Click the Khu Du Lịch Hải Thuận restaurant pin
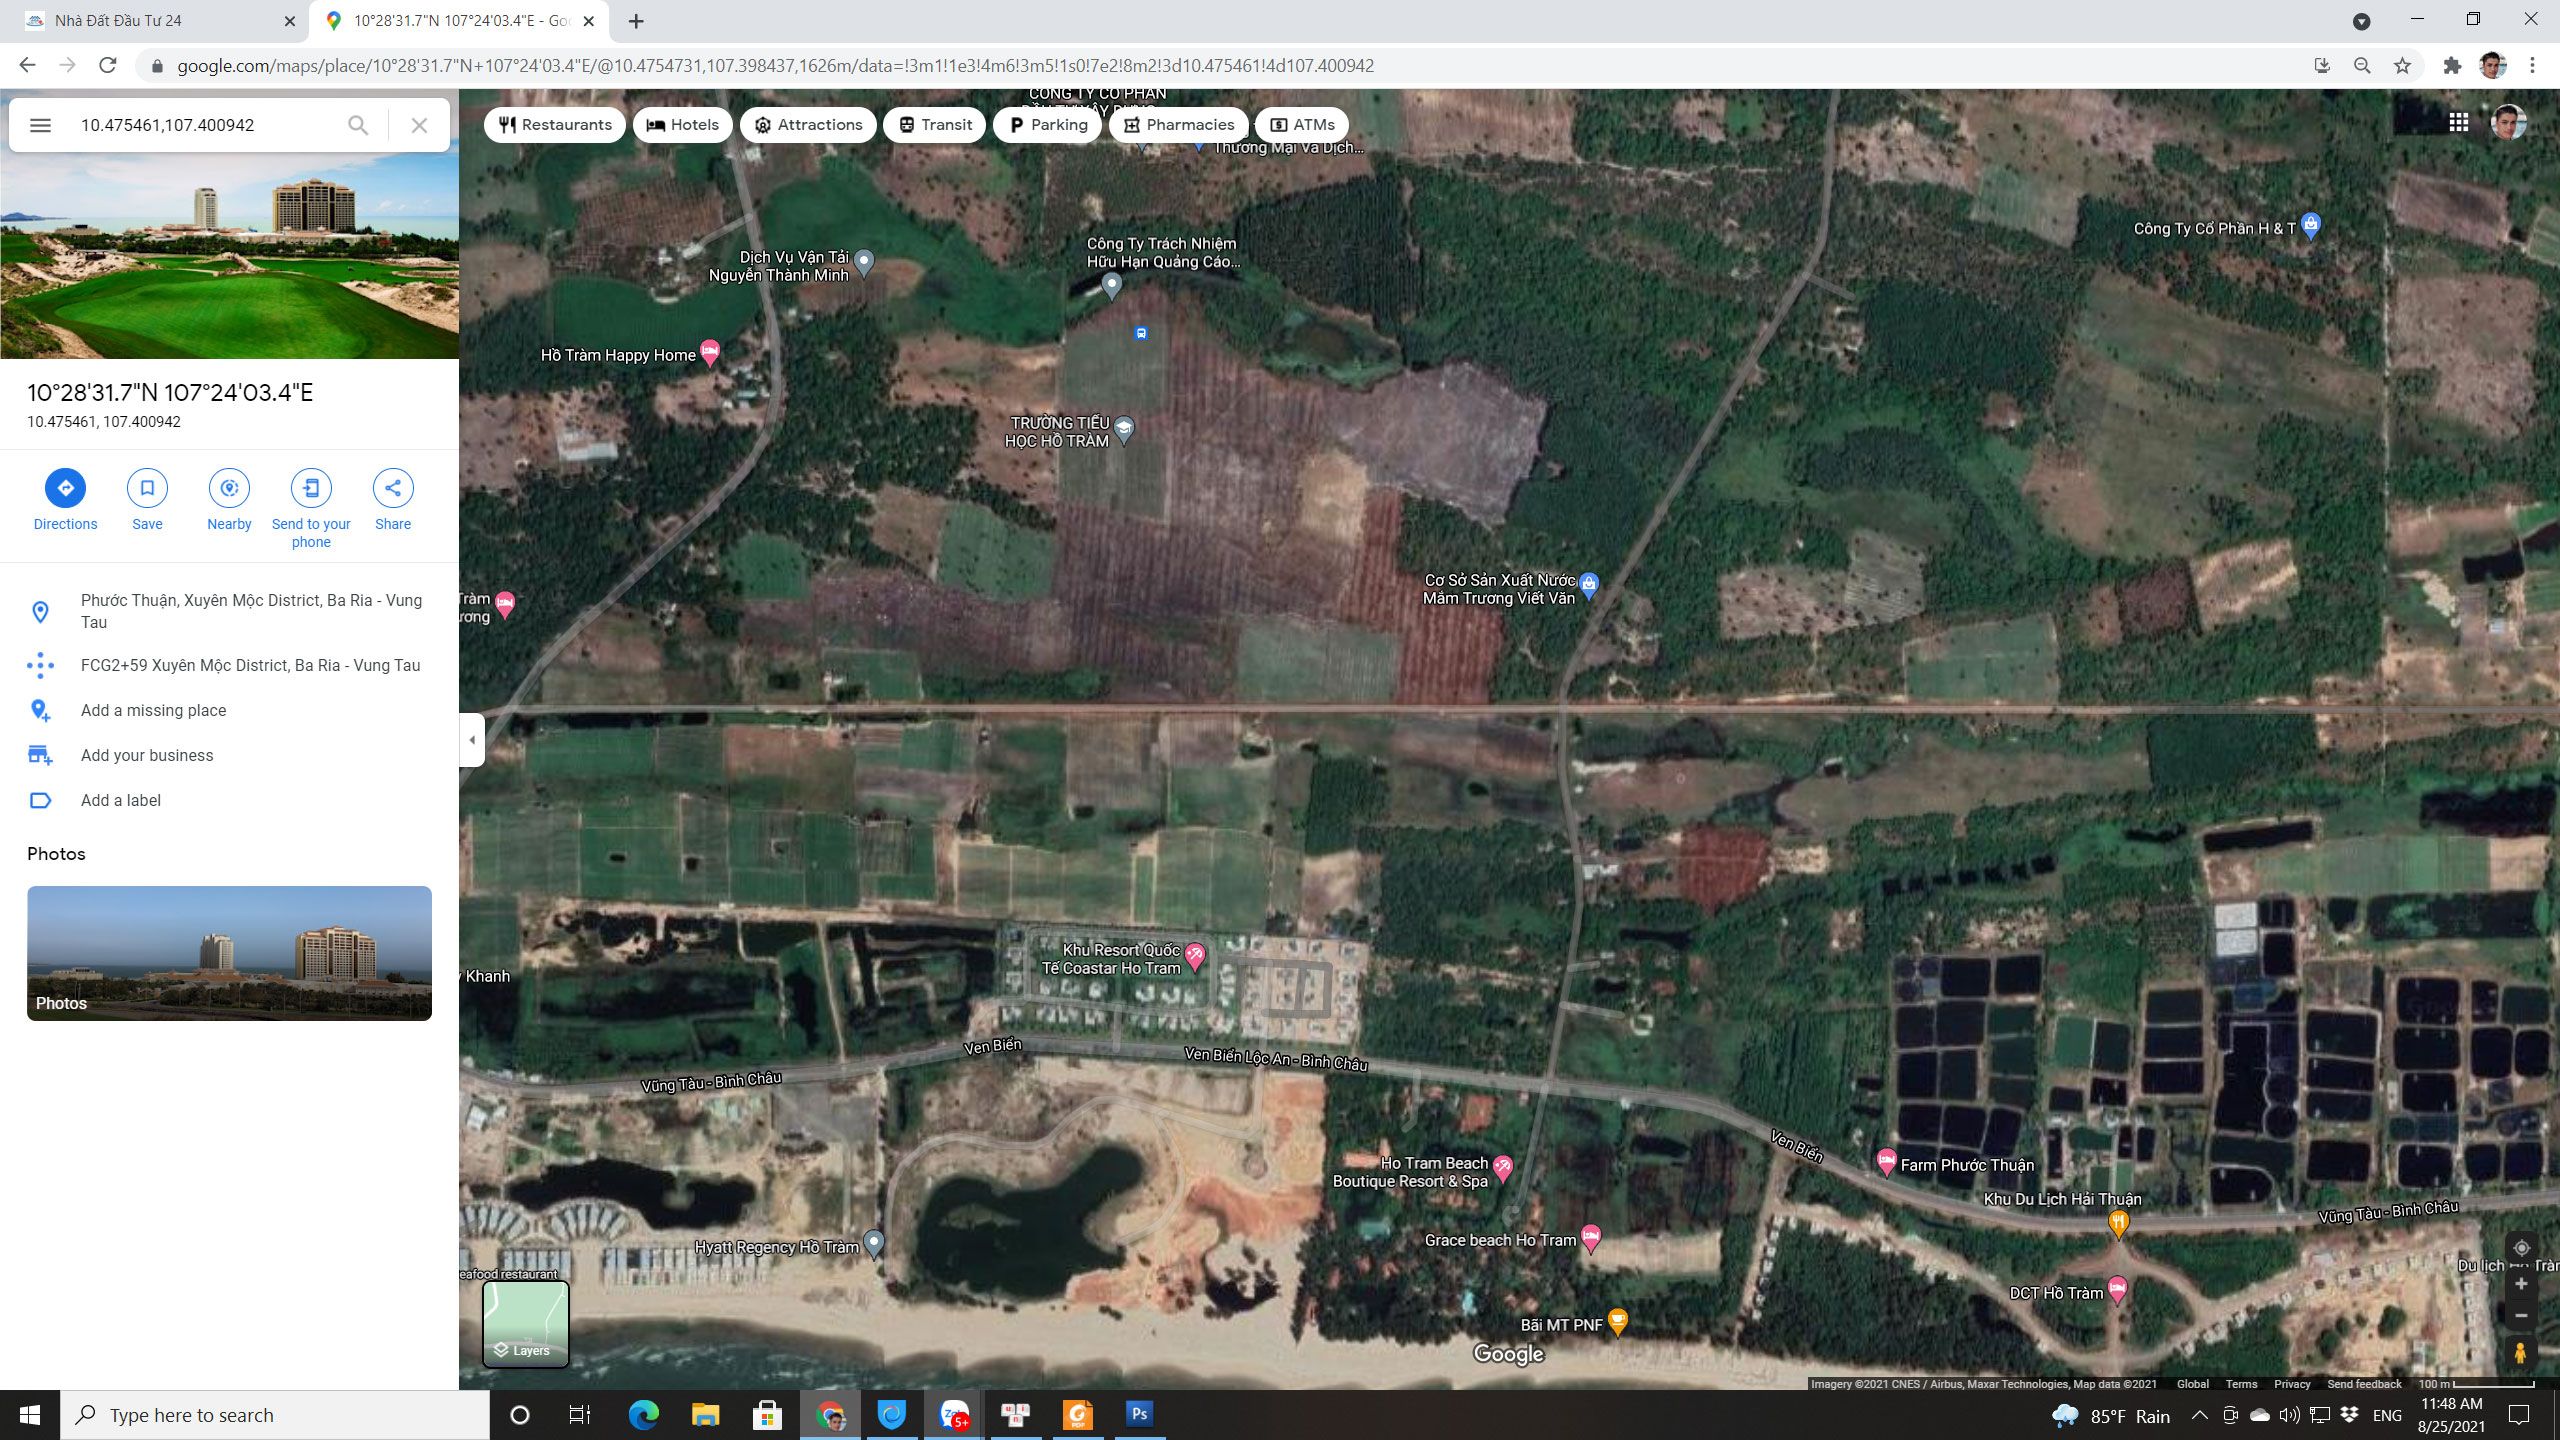 coord(2118,1224)
